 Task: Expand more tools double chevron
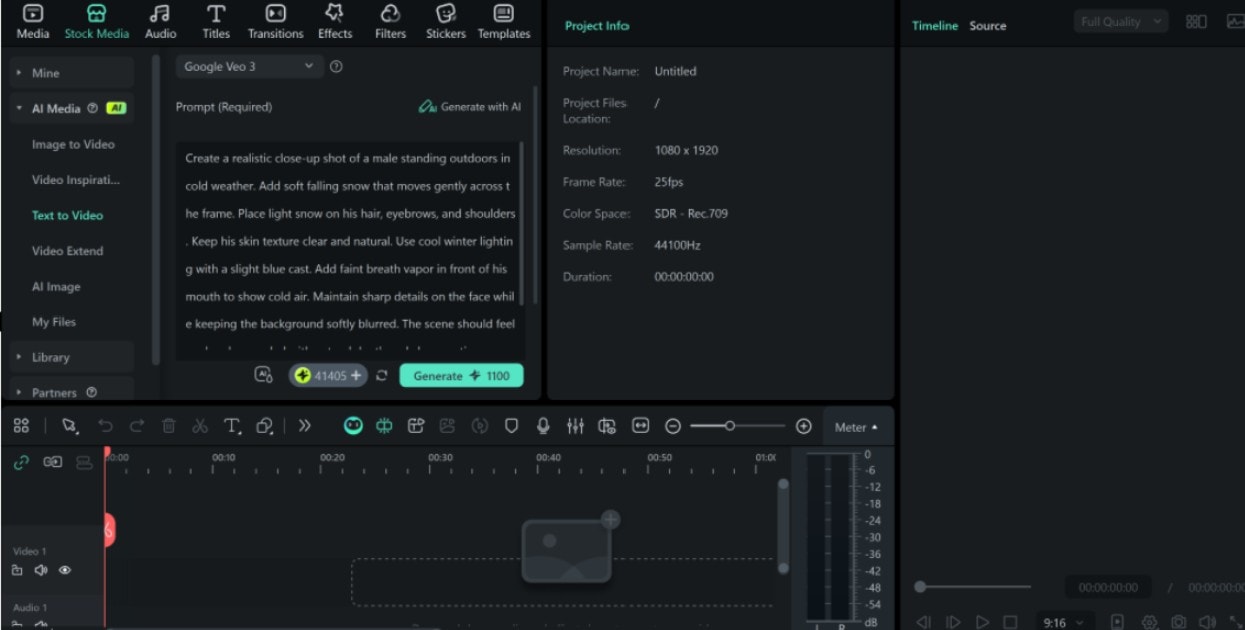point(305,426)
